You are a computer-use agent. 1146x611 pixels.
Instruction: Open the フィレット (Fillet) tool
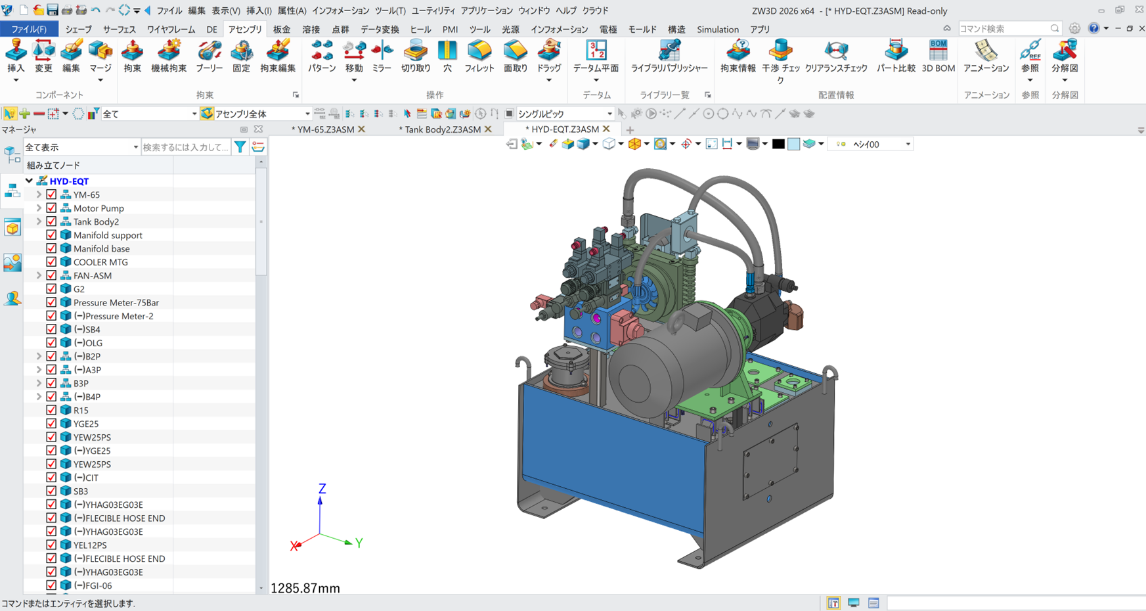479,51
